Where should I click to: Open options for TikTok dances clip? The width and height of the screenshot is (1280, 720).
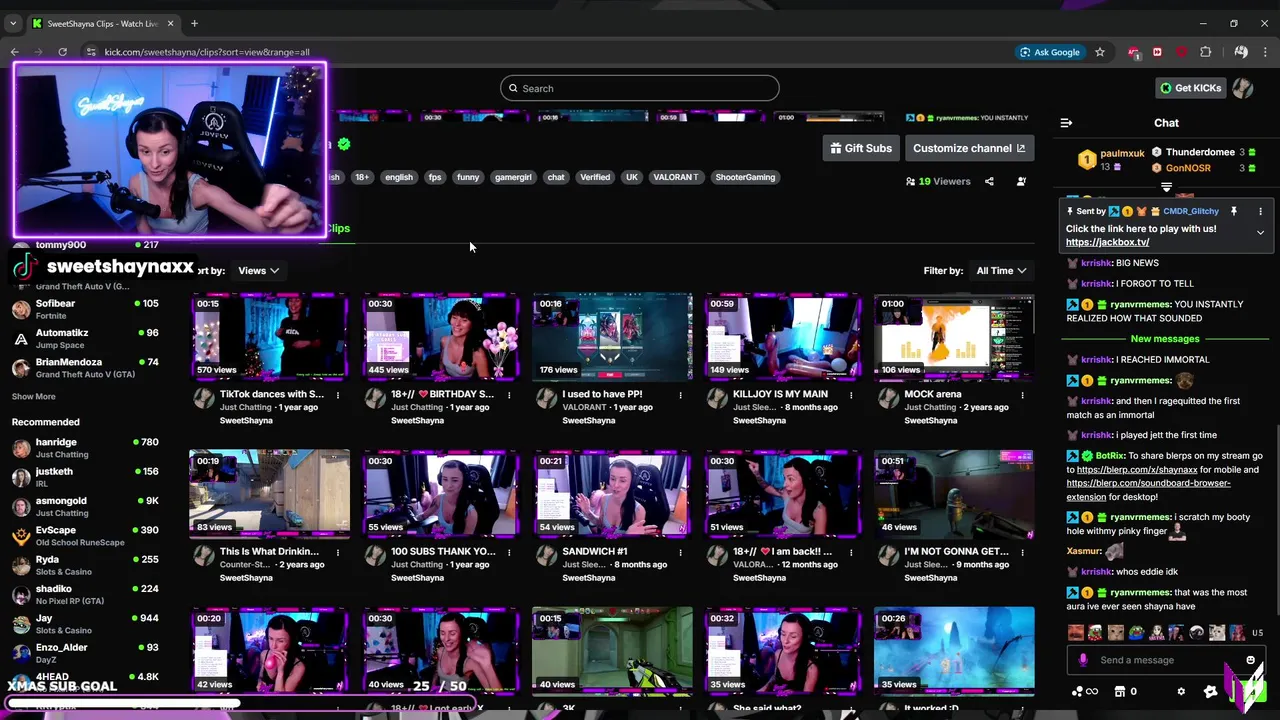pos(338,395)
